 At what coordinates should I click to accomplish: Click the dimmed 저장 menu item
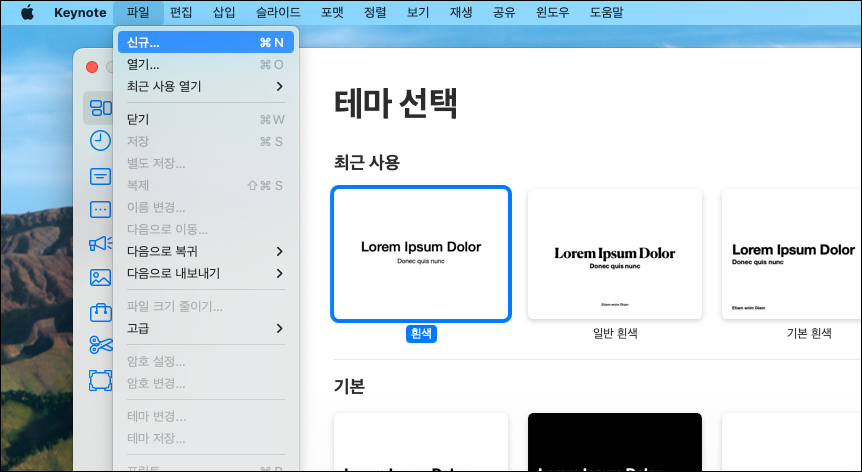(206, 141)
